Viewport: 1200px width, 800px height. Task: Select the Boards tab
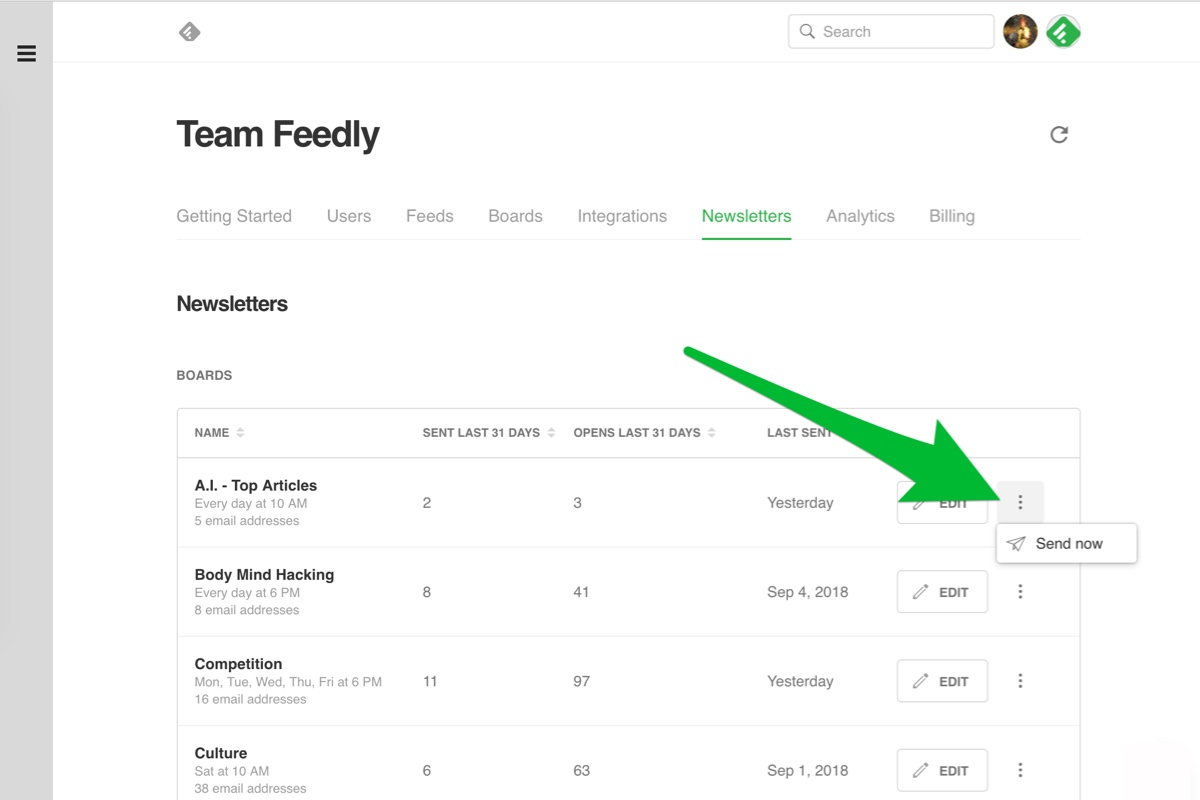(x=515, y=216)
